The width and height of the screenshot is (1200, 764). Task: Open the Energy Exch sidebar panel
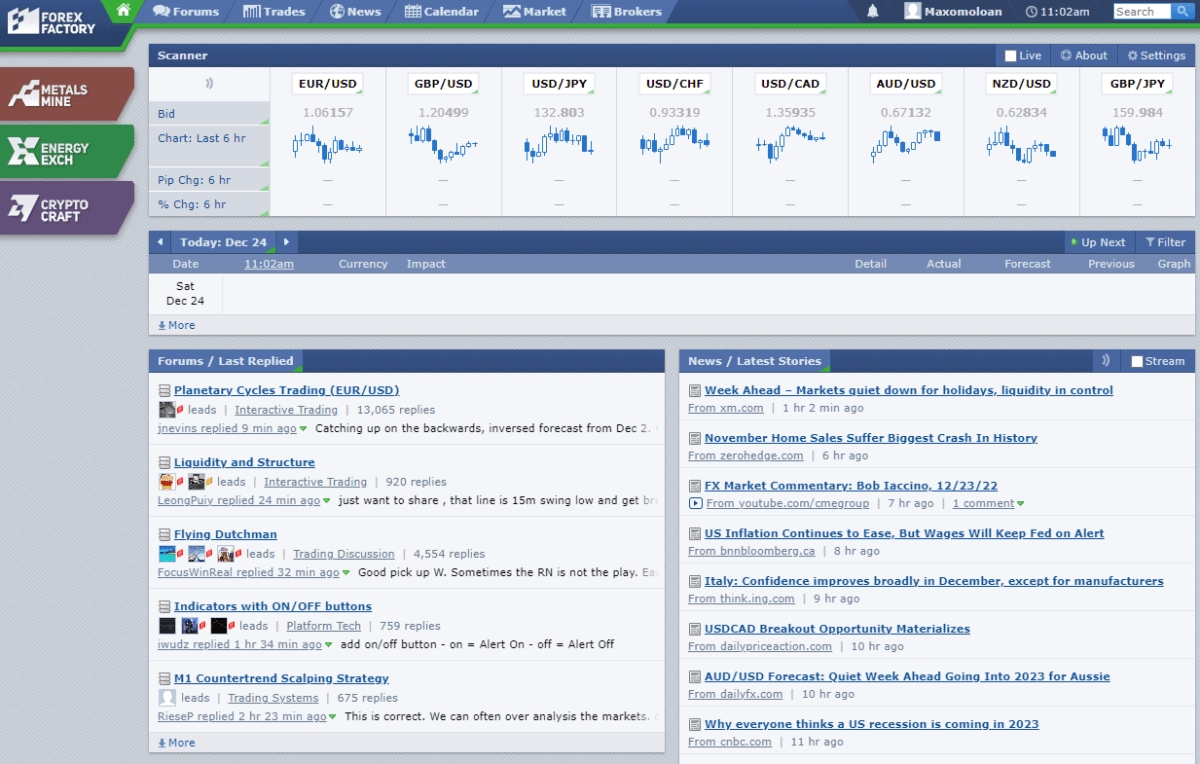point(66,151)
